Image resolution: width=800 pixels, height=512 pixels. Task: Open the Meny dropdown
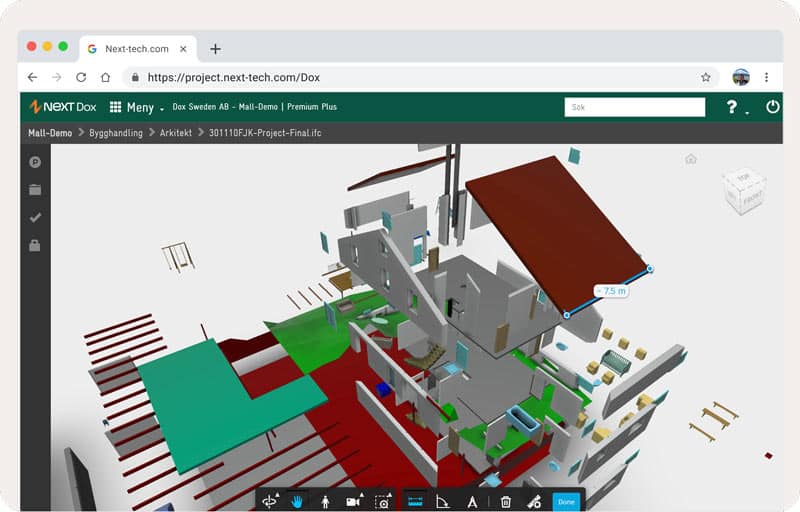pyautogui.click(x=137, y=107)
